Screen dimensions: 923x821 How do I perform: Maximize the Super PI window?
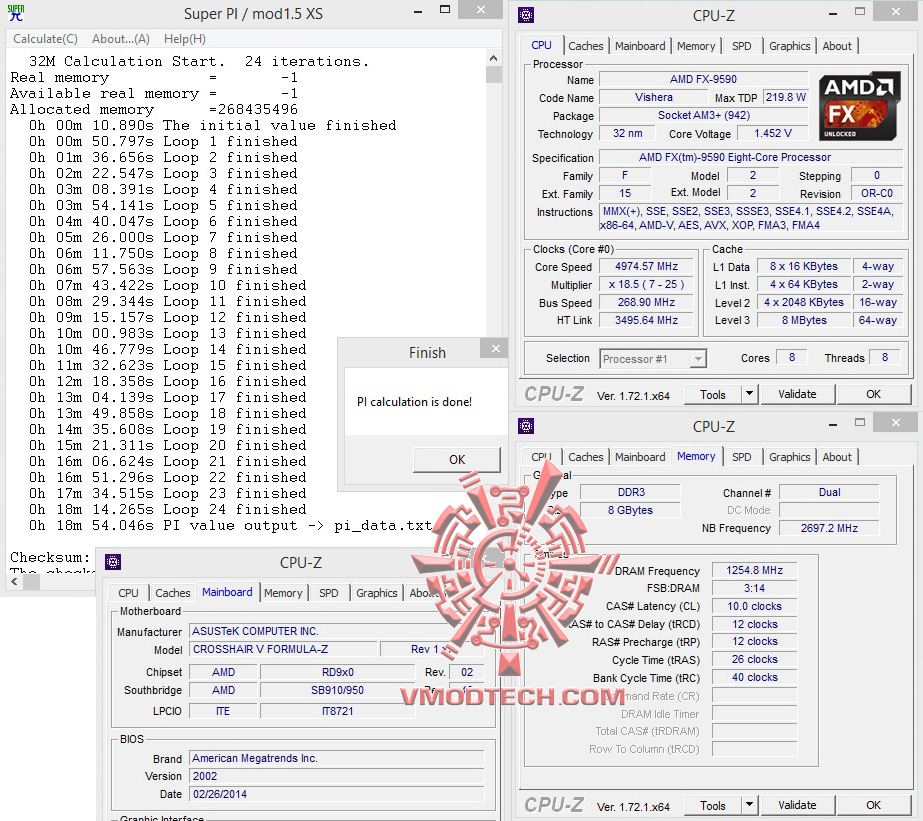coord(445,10)
